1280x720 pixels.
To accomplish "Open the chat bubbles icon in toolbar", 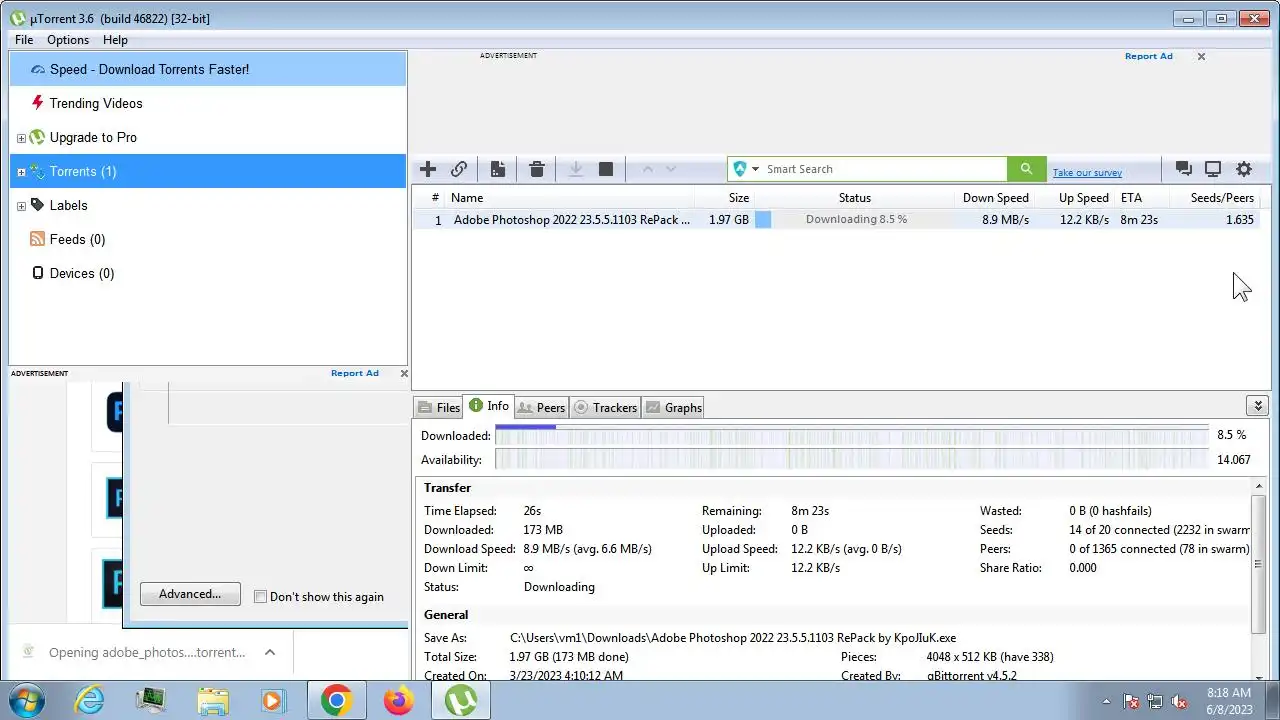I will [1183, 169].
